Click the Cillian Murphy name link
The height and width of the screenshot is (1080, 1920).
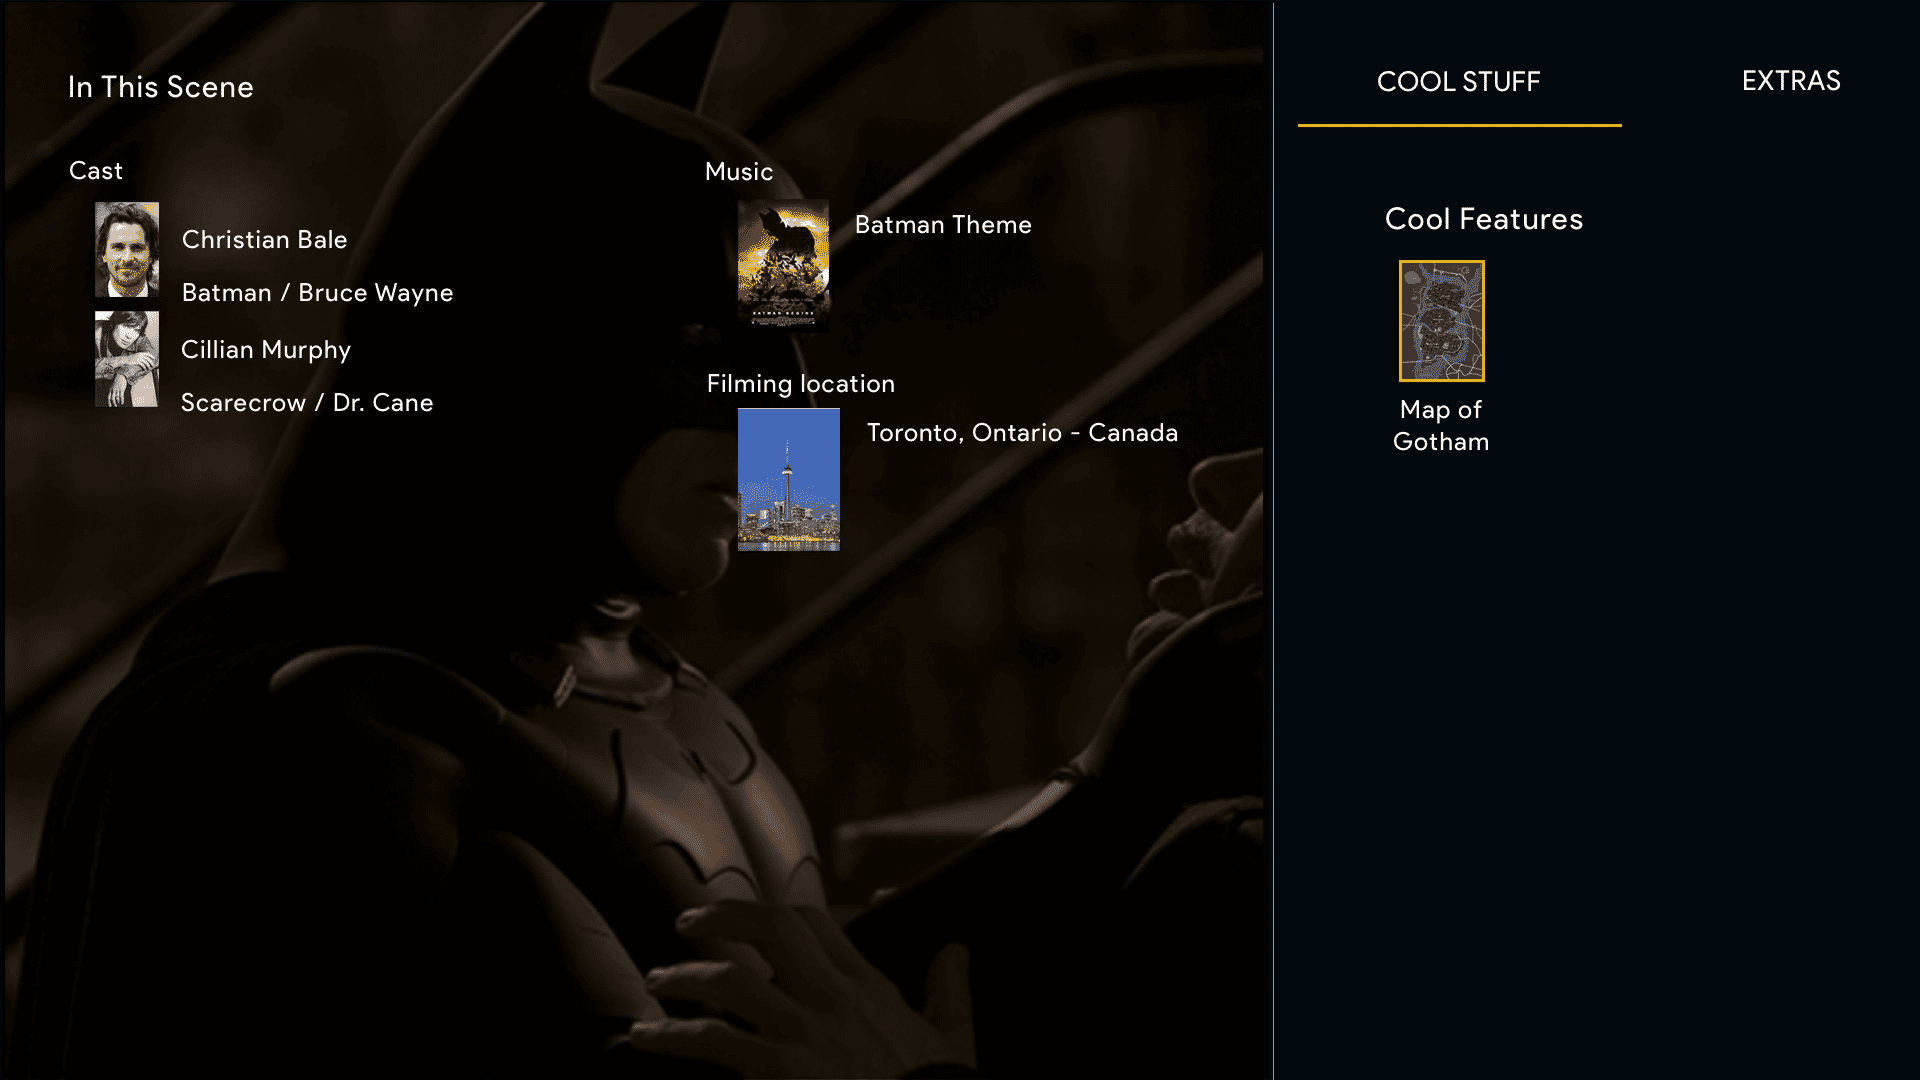click(266, 350)
